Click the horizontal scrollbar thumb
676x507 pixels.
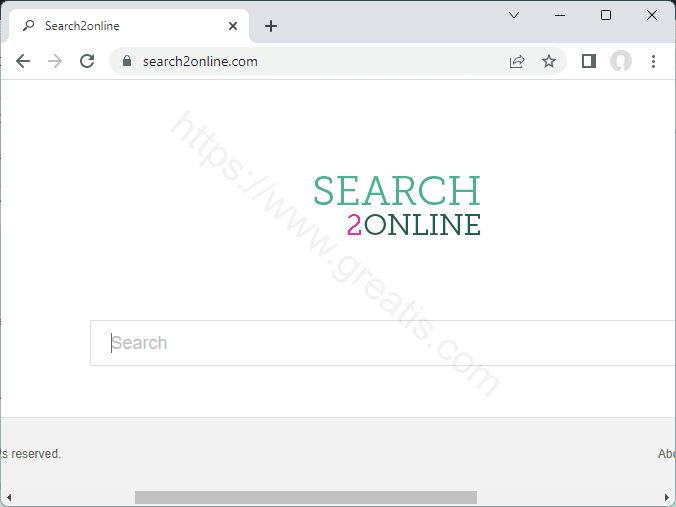305,497
